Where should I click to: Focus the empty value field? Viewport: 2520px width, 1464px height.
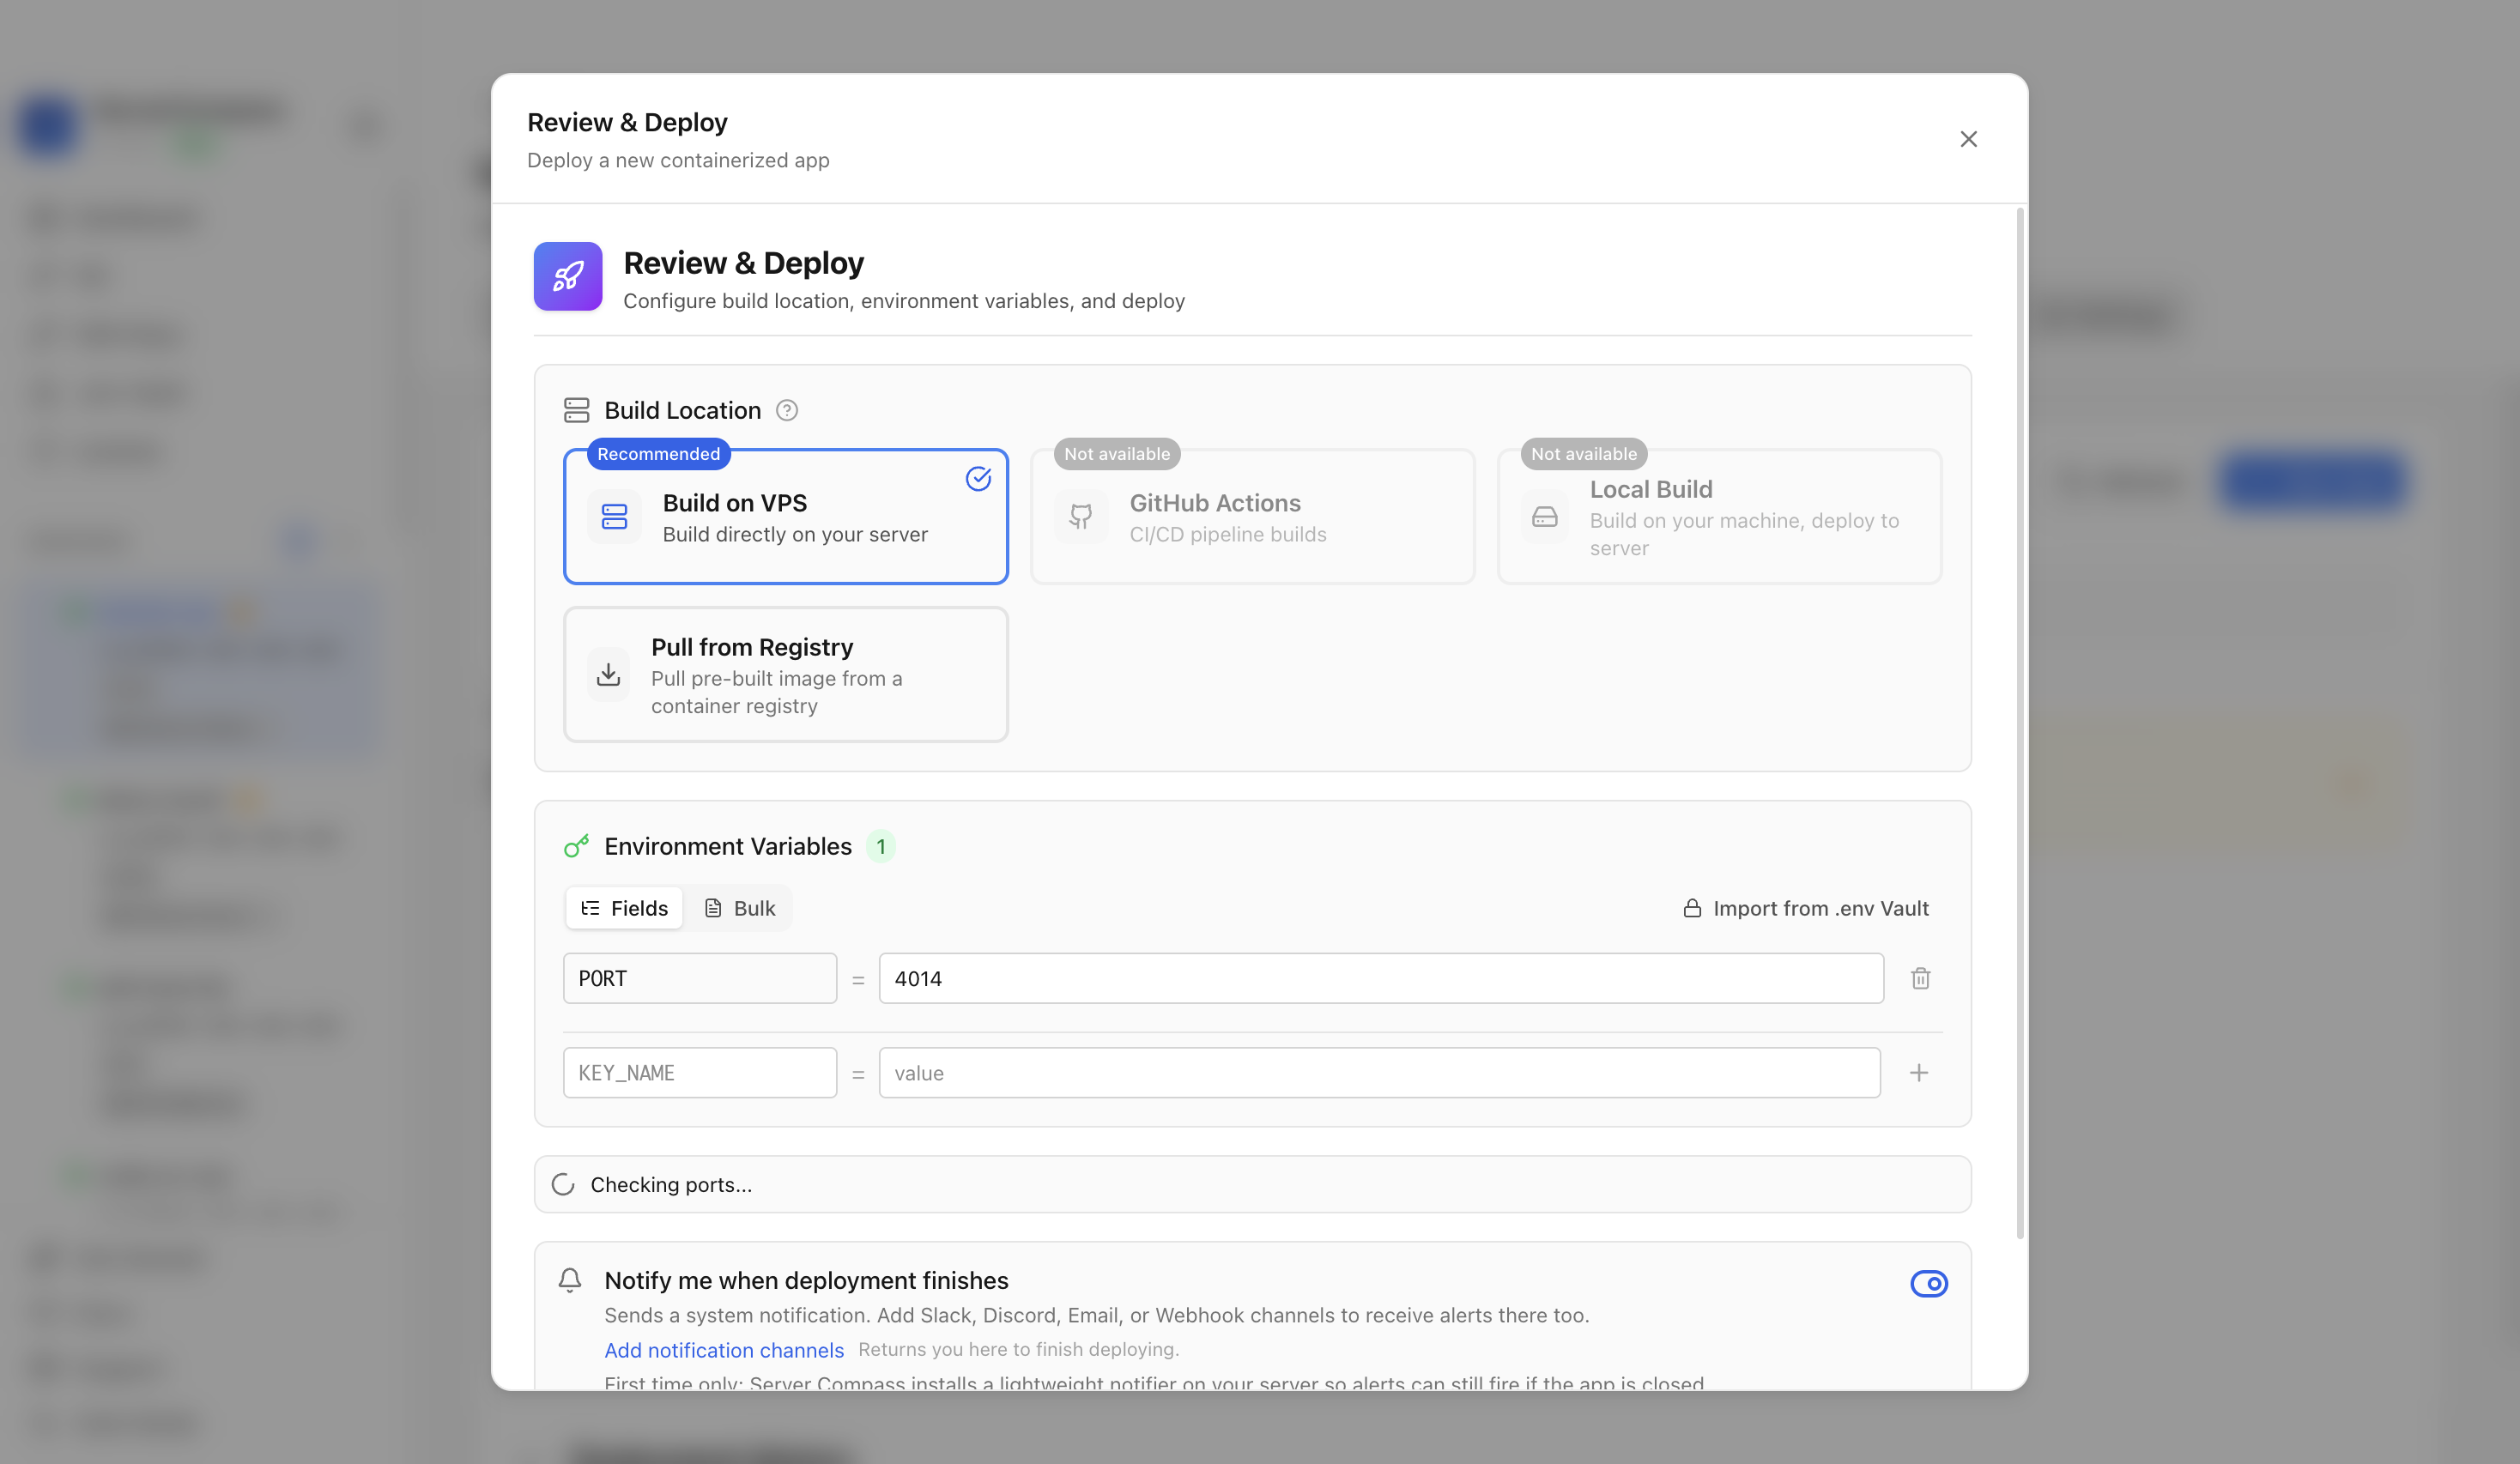coord(1379,1073)
